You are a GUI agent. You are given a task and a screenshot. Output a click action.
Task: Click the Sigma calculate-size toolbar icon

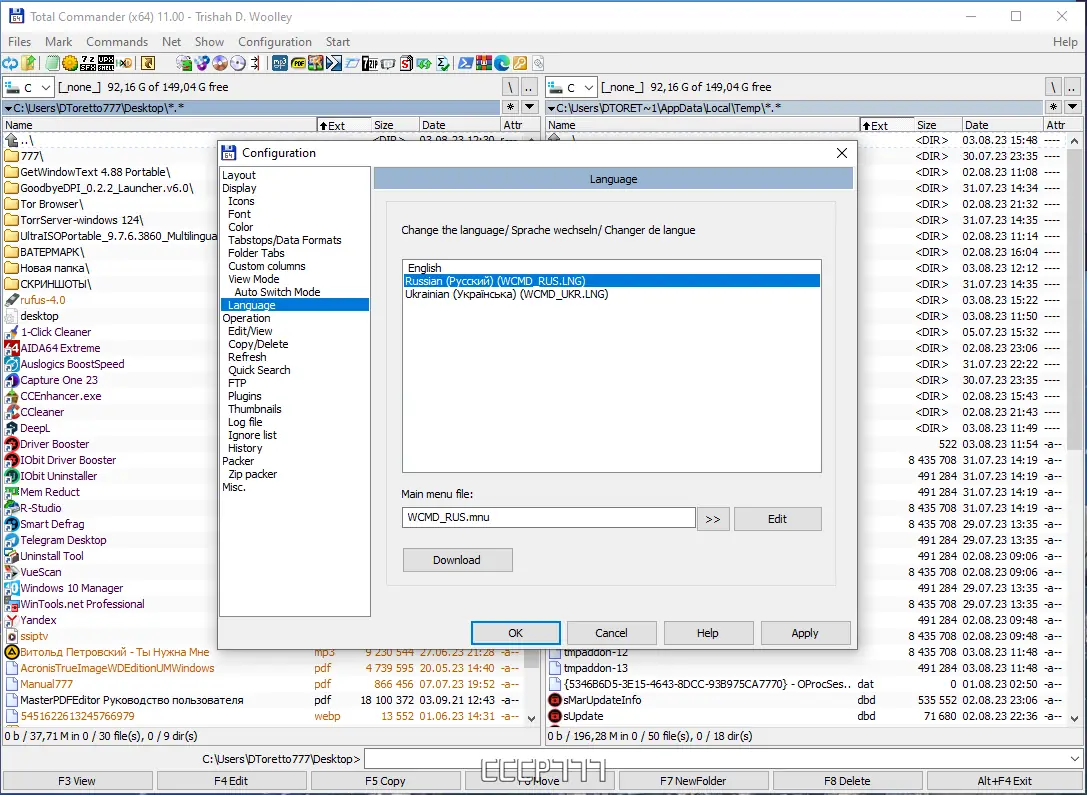point(441,62)
